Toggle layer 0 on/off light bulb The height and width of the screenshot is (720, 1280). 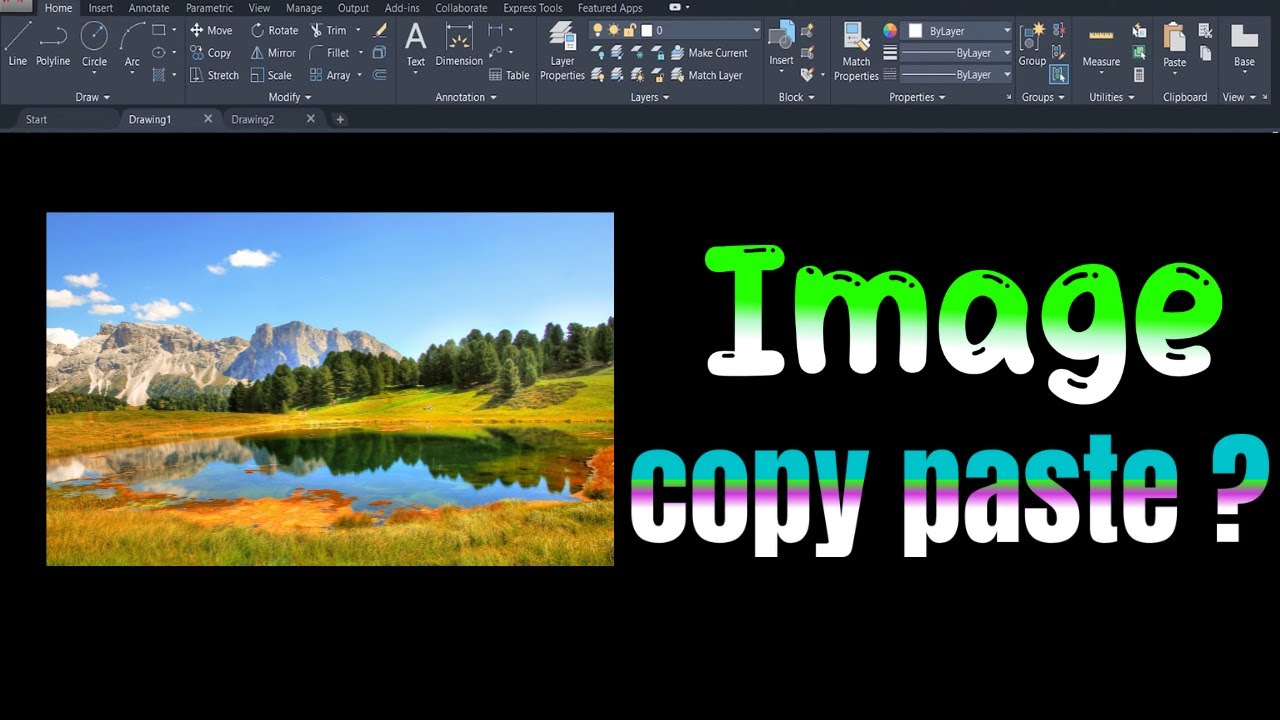pos(597,31)
